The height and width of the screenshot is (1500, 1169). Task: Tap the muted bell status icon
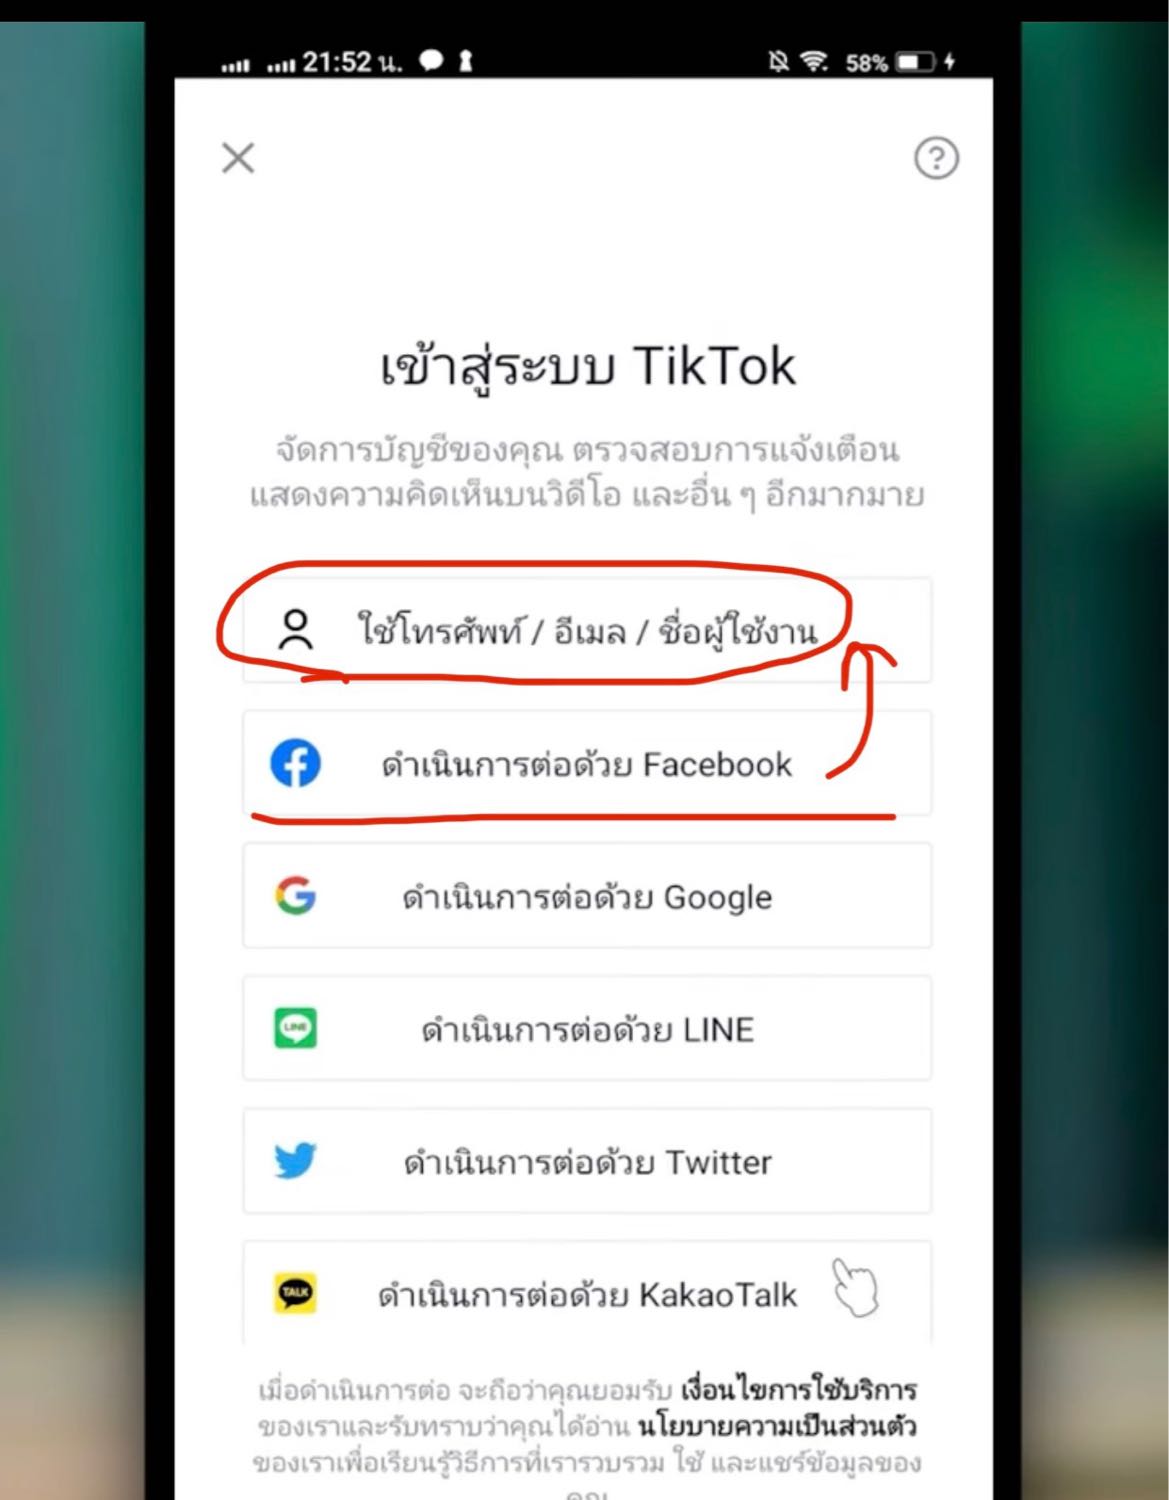pyautogui.click(x=778, y=63)
